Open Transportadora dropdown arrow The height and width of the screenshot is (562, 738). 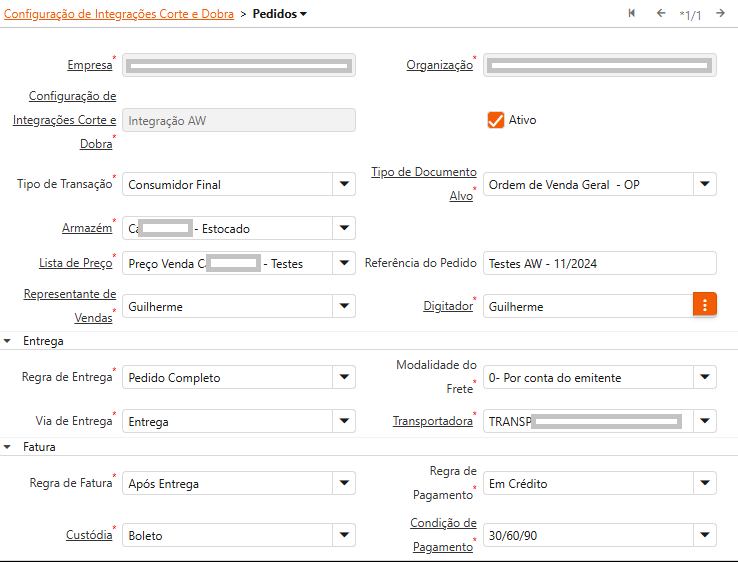(705, 421)
